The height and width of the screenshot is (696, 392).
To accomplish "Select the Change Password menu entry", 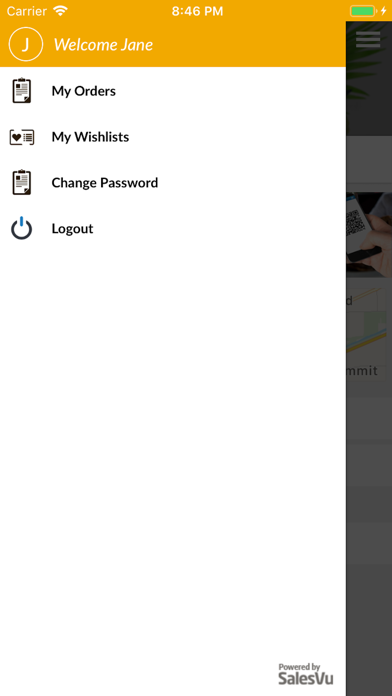I will point(173,182).
